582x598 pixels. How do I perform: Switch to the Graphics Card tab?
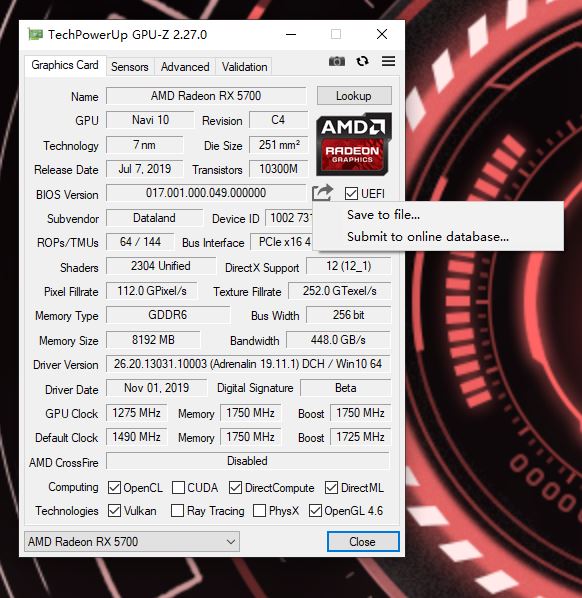click(65, 66)
